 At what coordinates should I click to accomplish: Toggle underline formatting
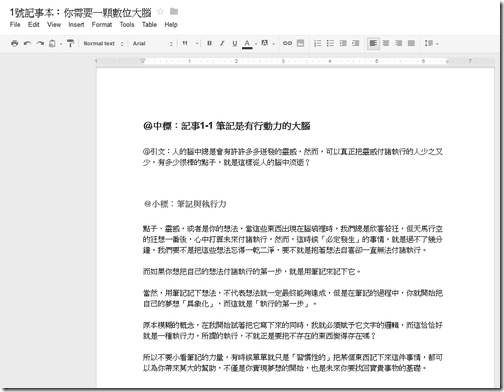(x=235, y=43)
